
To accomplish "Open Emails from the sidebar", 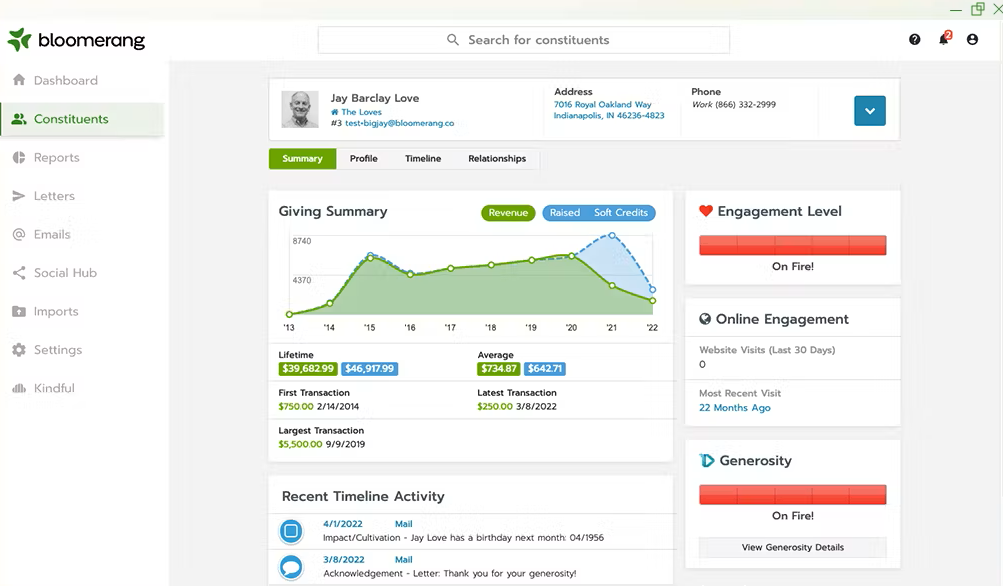I will (52, 234).
